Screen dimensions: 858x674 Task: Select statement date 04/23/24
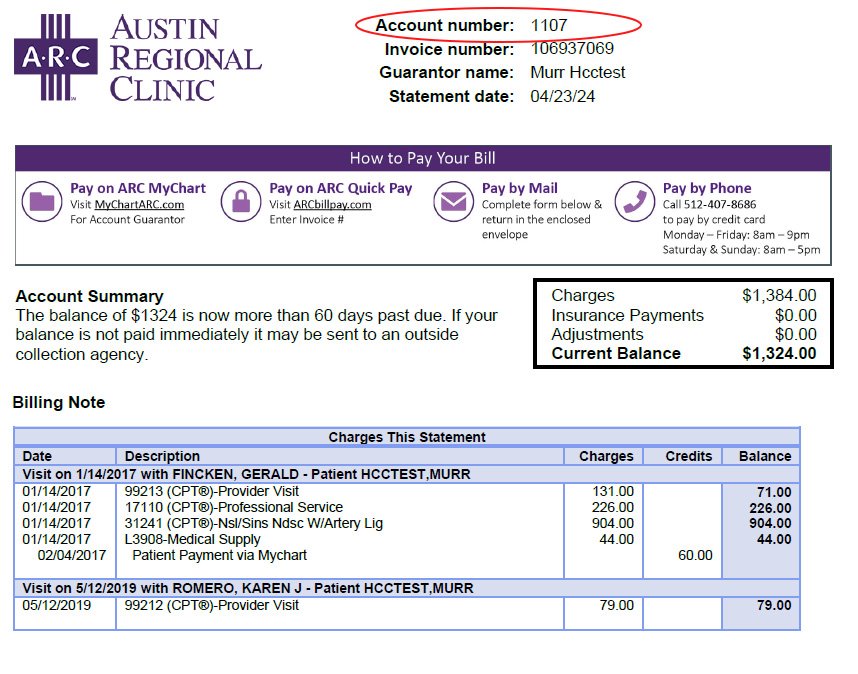point(563,97)
